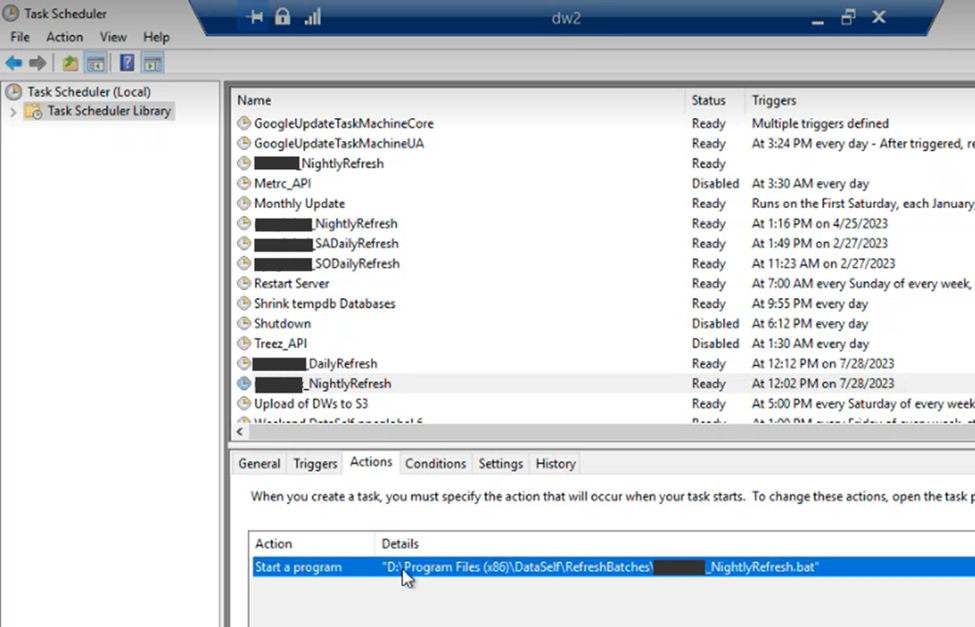Toggle the Show/Hide Console Tree icon
The image size is (975, 627).
coord(95,63)
